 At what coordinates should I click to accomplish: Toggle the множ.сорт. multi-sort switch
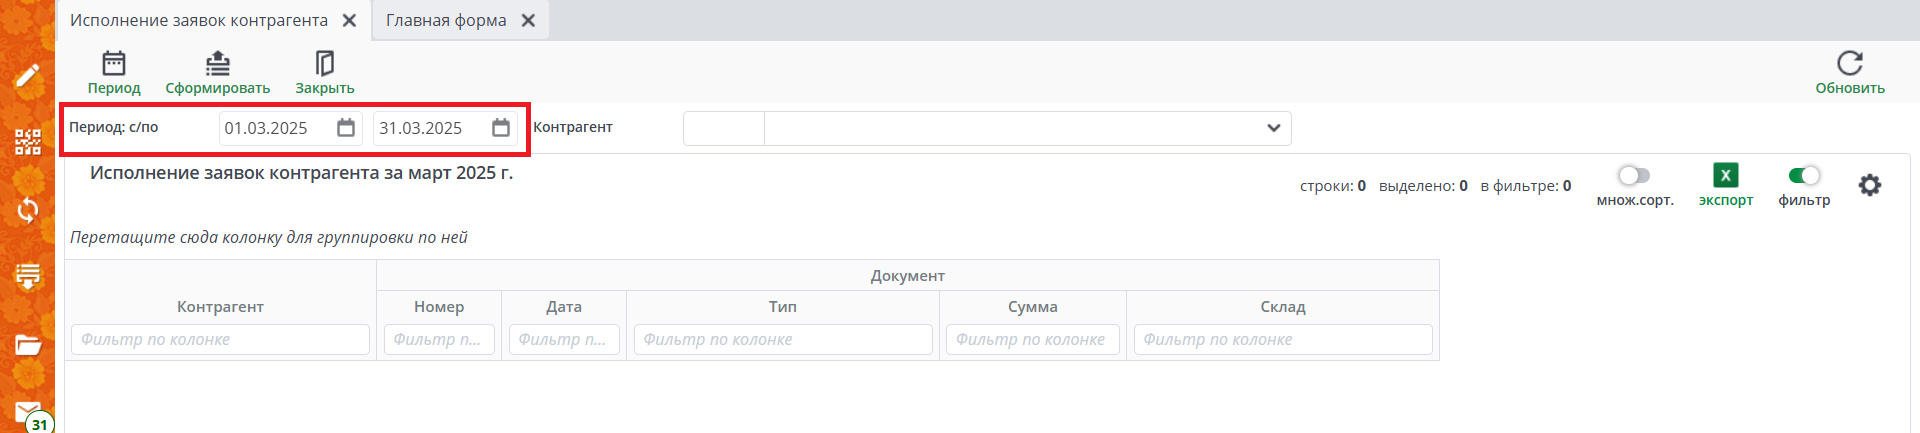(1634, 176)
